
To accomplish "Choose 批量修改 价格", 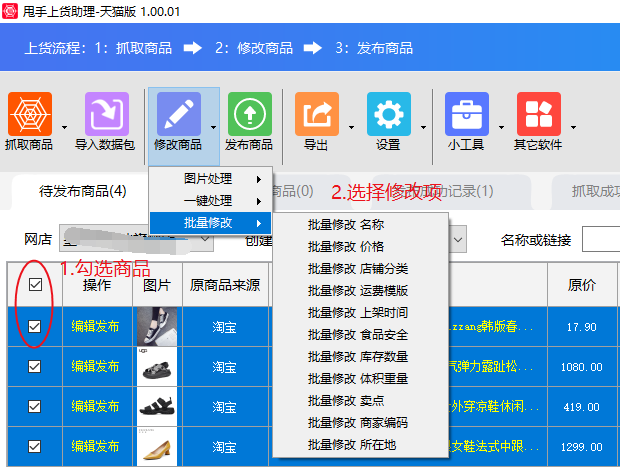I will pyautogui.click(x=361, y=247).
